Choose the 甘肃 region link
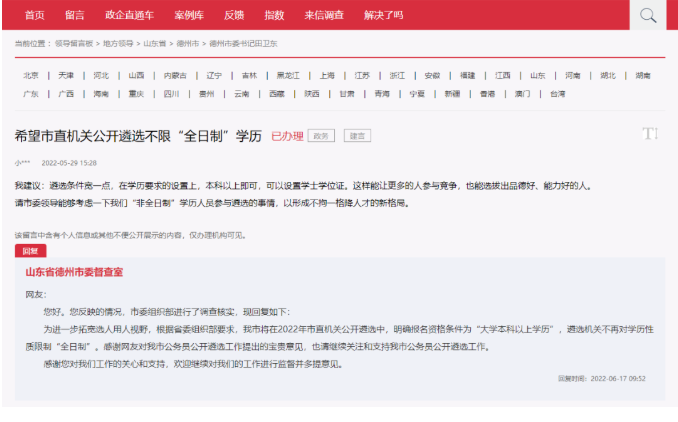The image size is (678, 422). 347,94
